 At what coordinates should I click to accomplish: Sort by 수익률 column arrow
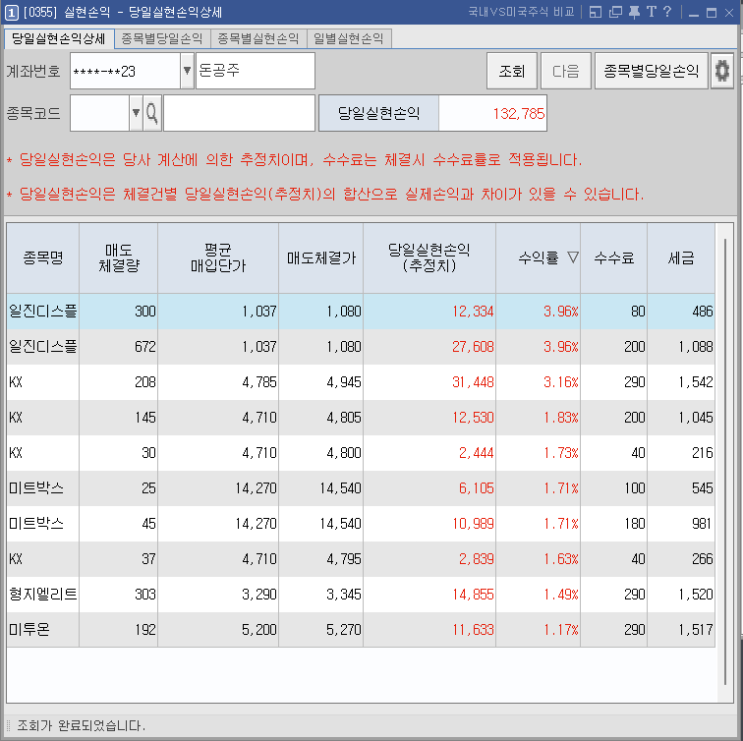(573, 258)
